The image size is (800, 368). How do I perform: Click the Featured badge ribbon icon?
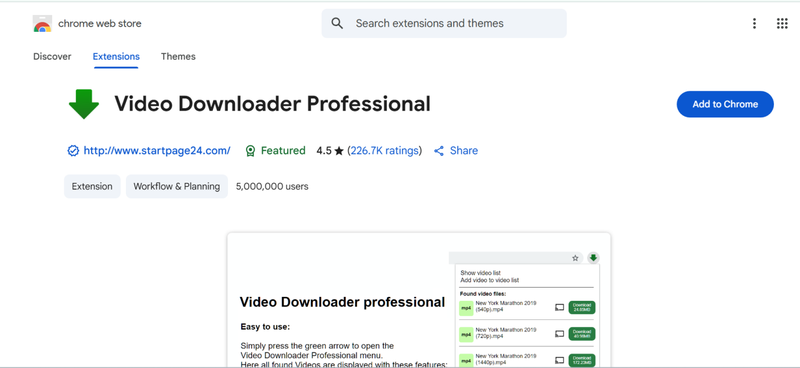coord(250,151)
